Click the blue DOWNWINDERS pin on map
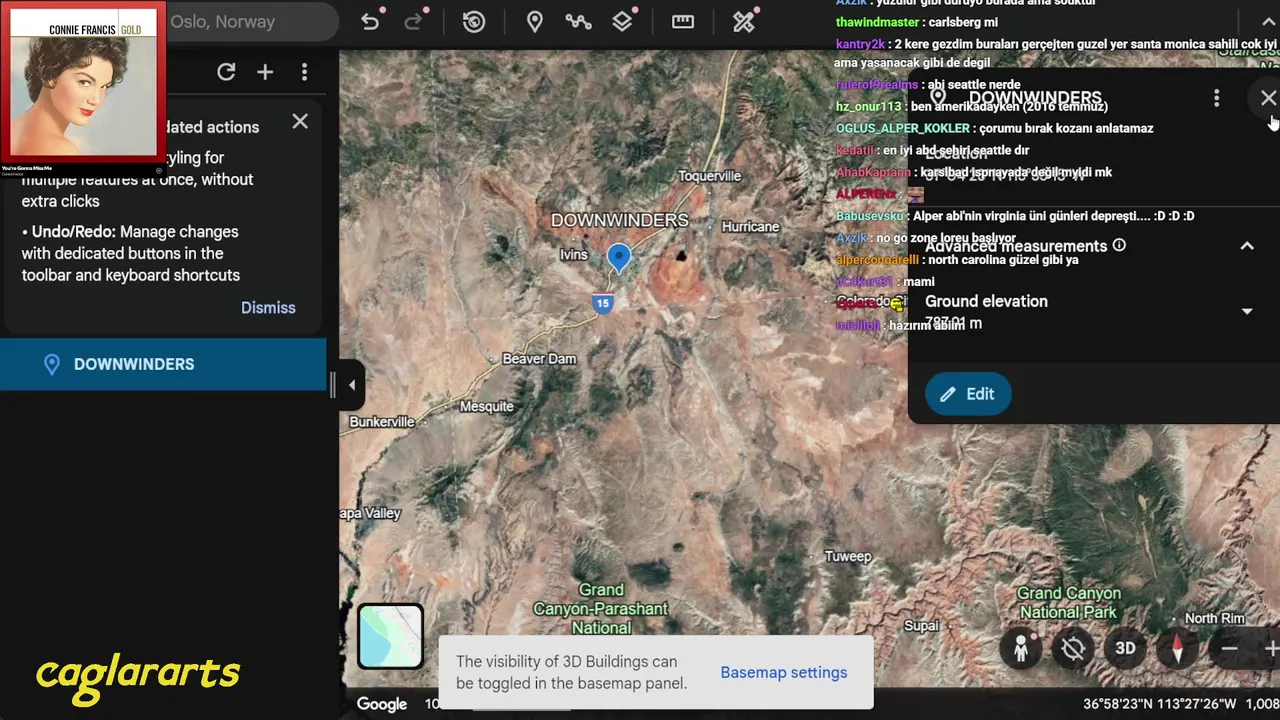Image resolution: width=1280 pixels, height=720 pixels. (x=619, y=258)
